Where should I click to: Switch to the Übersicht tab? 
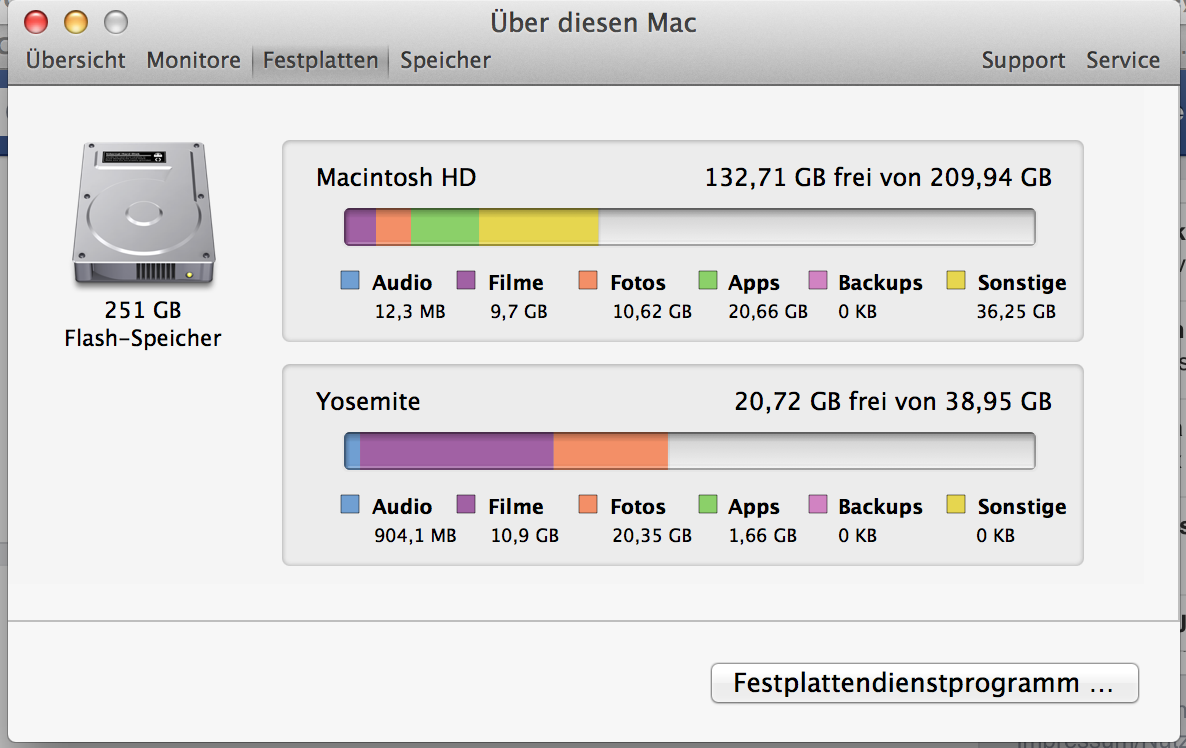76,60
